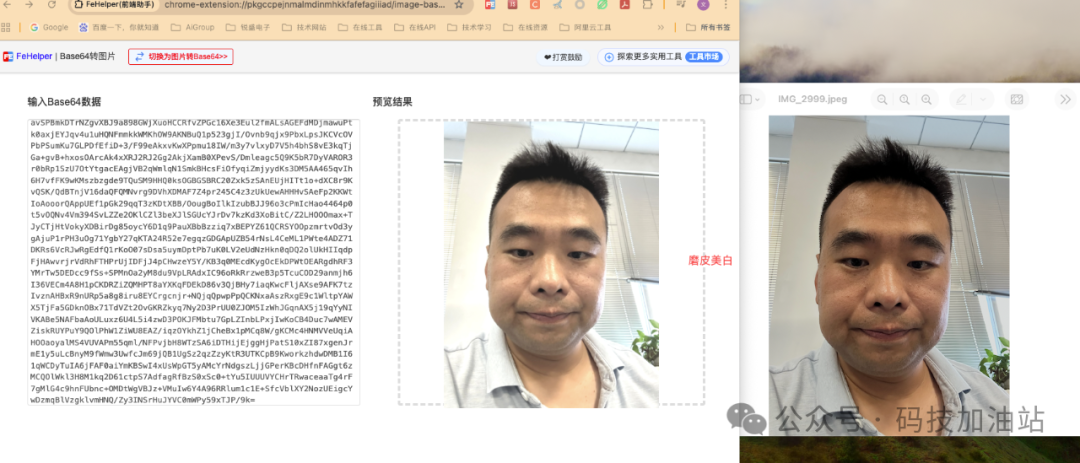Expand the markup tool dropdown in Preview
Image resolution: width=1080 pixels, height=463 pixels.
(982, 99)
